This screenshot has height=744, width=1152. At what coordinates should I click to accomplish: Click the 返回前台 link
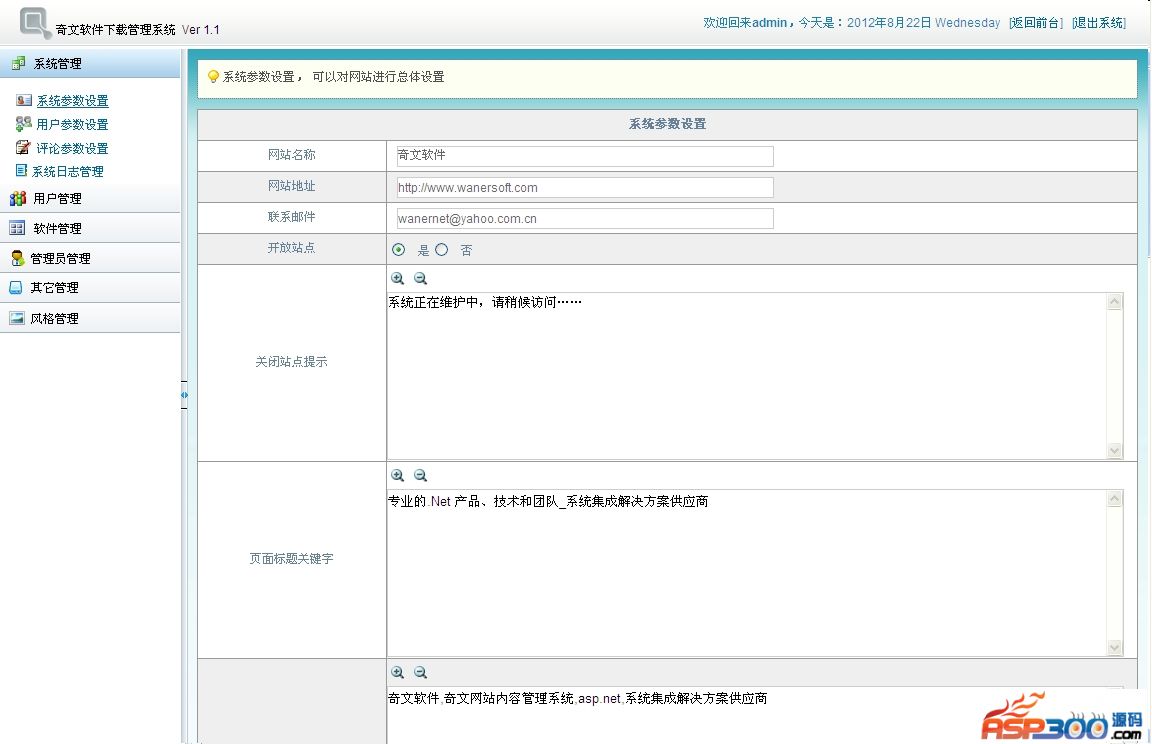pyautogui.click(x=1035, y=23)
